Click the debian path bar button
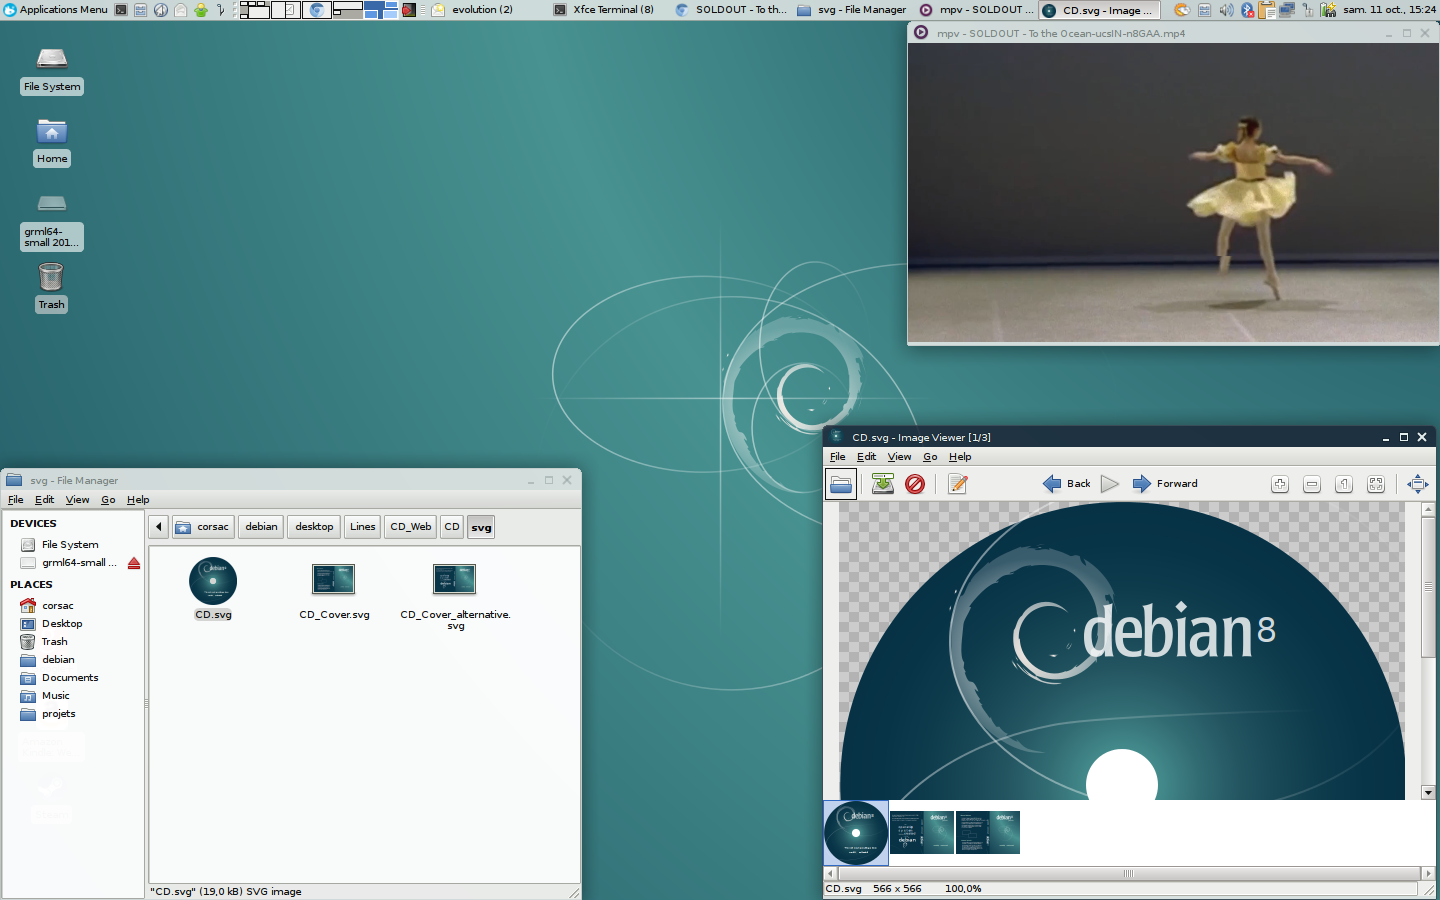 (x=262, y=527)
